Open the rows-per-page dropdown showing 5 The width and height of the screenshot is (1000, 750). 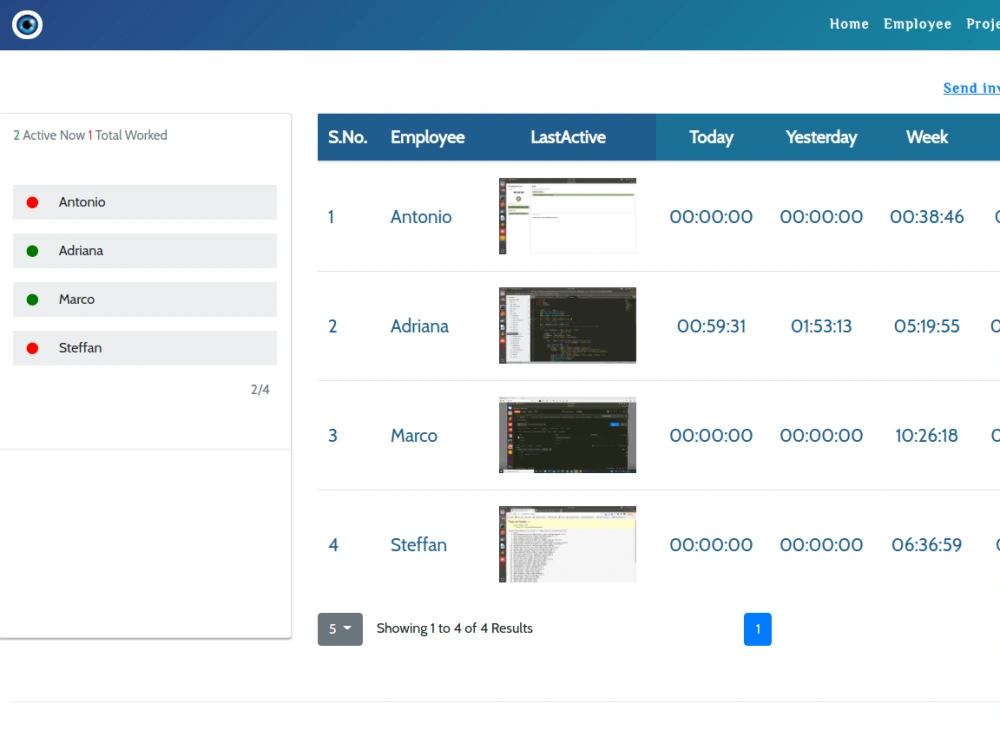[340, 629]
